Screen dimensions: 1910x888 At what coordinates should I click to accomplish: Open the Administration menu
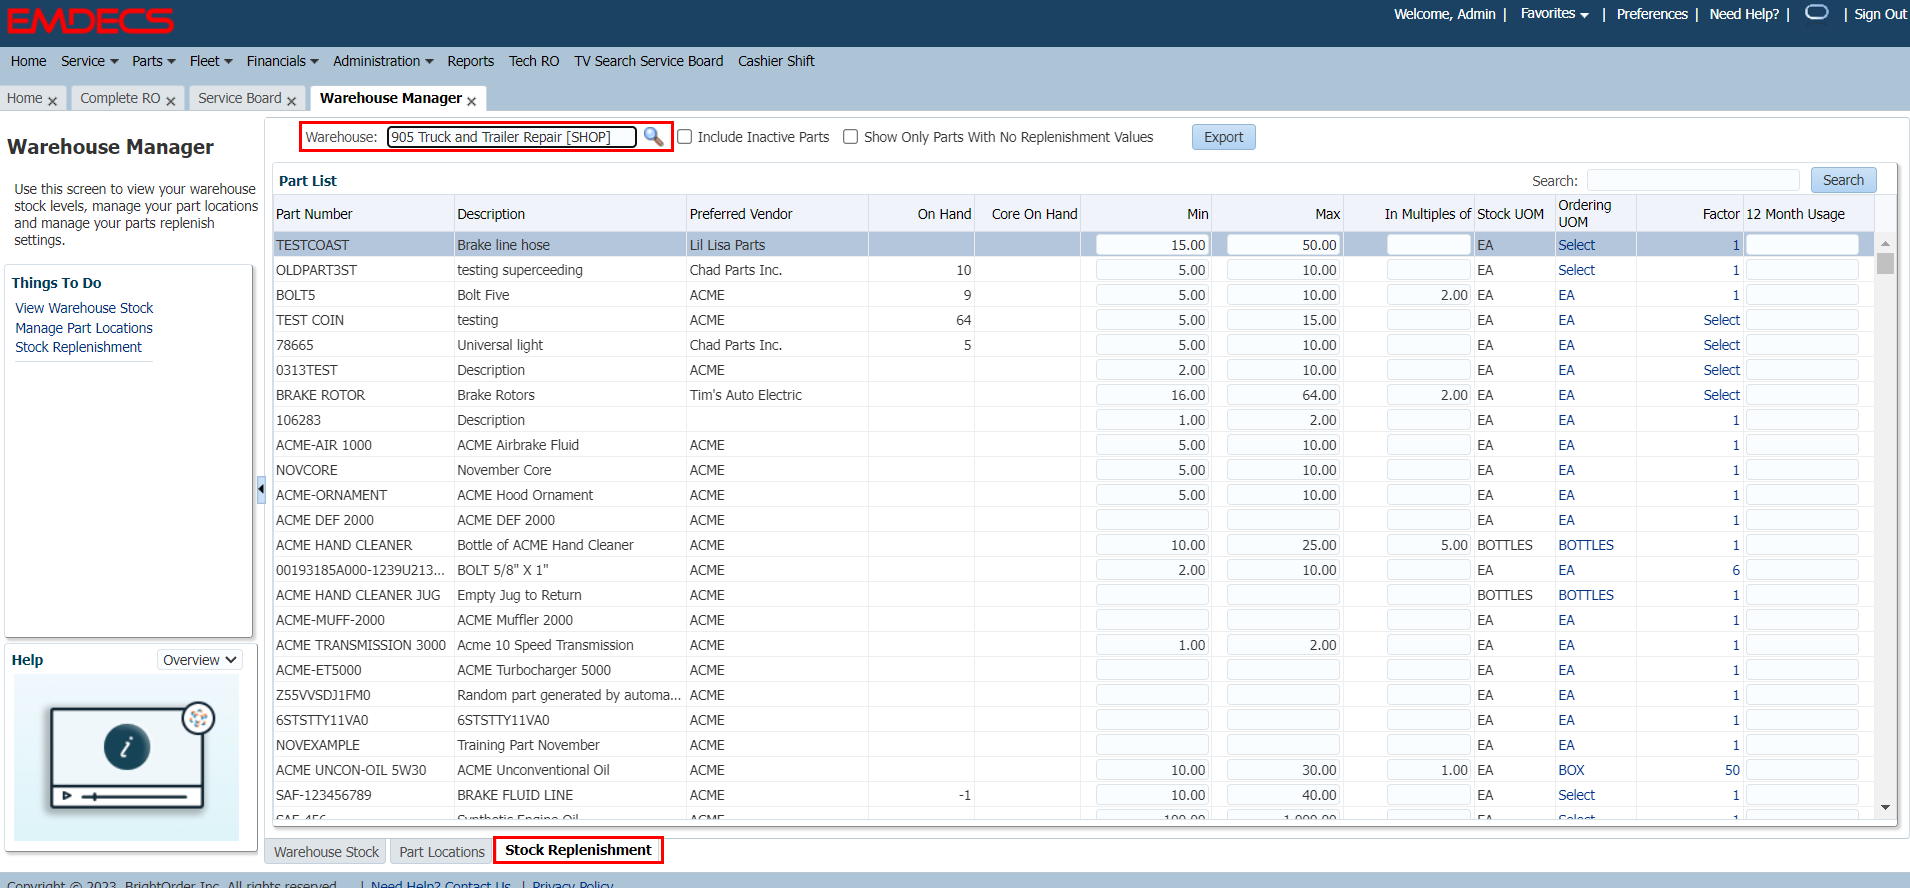(x=383, y=61)
